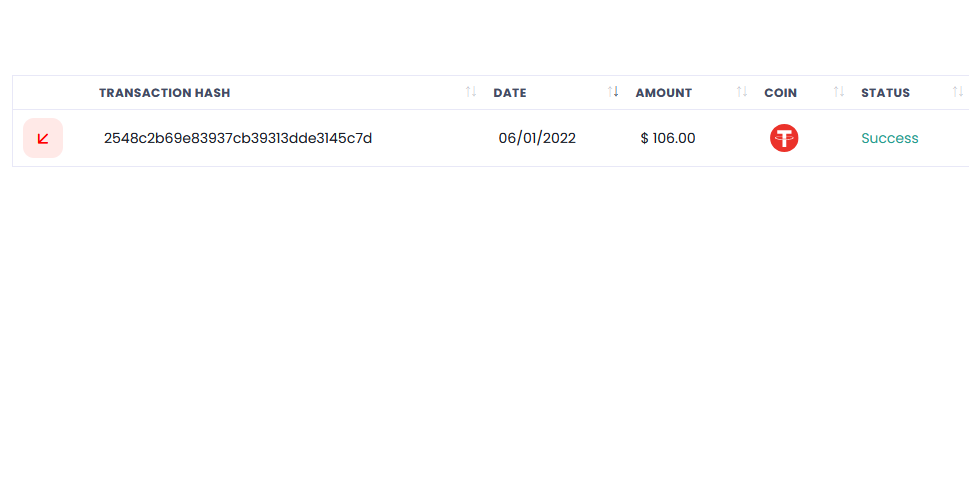Select the TRANSACTION HASH column header label
This screenshot has width=971, height=477.
coord(165,93)
